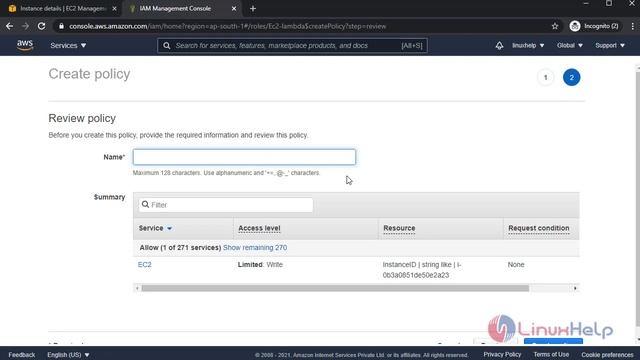This screenshot has width=640, height=360.
Task: Open a new browser tab
Action: tap(253, 8)
